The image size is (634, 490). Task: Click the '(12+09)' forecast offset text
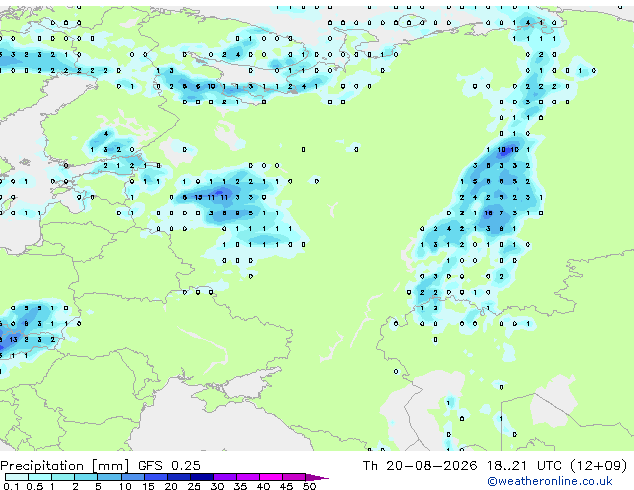coord(598,465)
